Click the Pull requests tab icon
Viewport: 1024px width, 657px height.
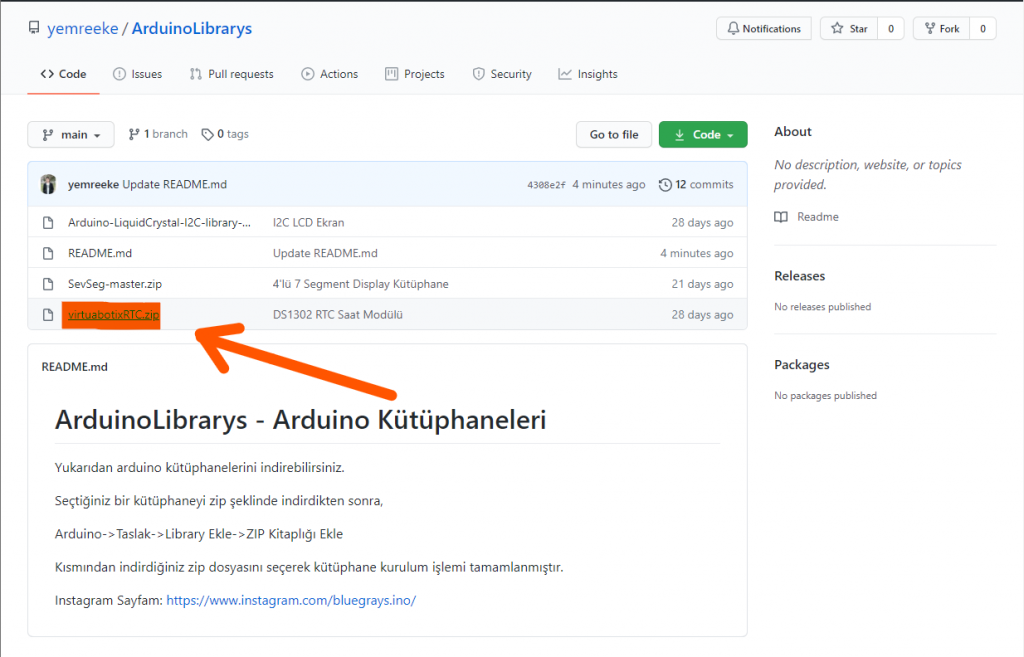pos(196,74)
